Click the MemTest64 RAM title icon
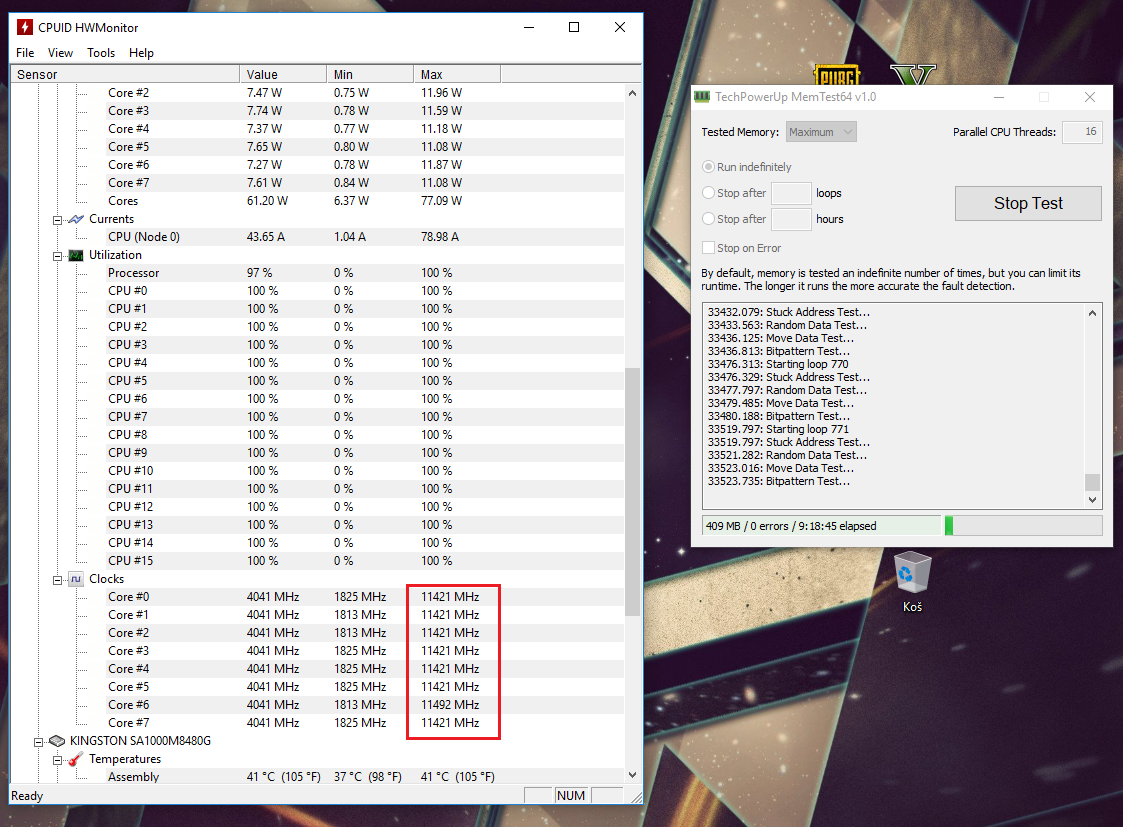The height and width of the screenshot is (827, 1123). [x=702, y=97]
